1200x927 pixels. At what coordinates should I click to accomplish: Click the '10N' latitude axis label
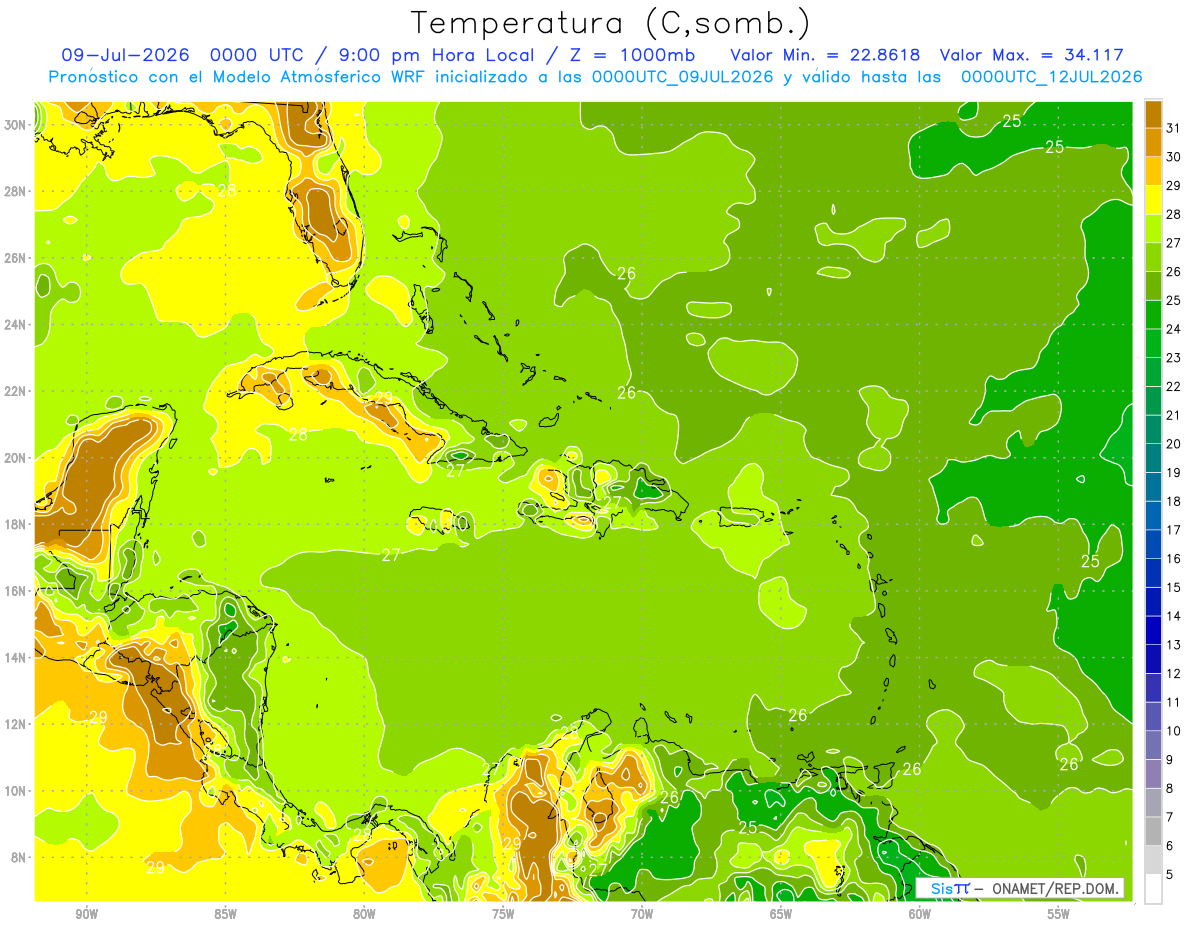[x=15, y=791]
